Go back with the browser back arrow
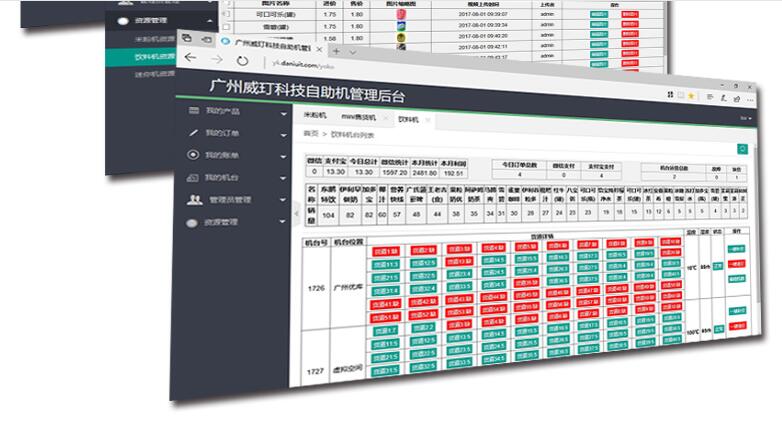Image resolution: width=782 pixels, height=426 pixels. [190, 57]
